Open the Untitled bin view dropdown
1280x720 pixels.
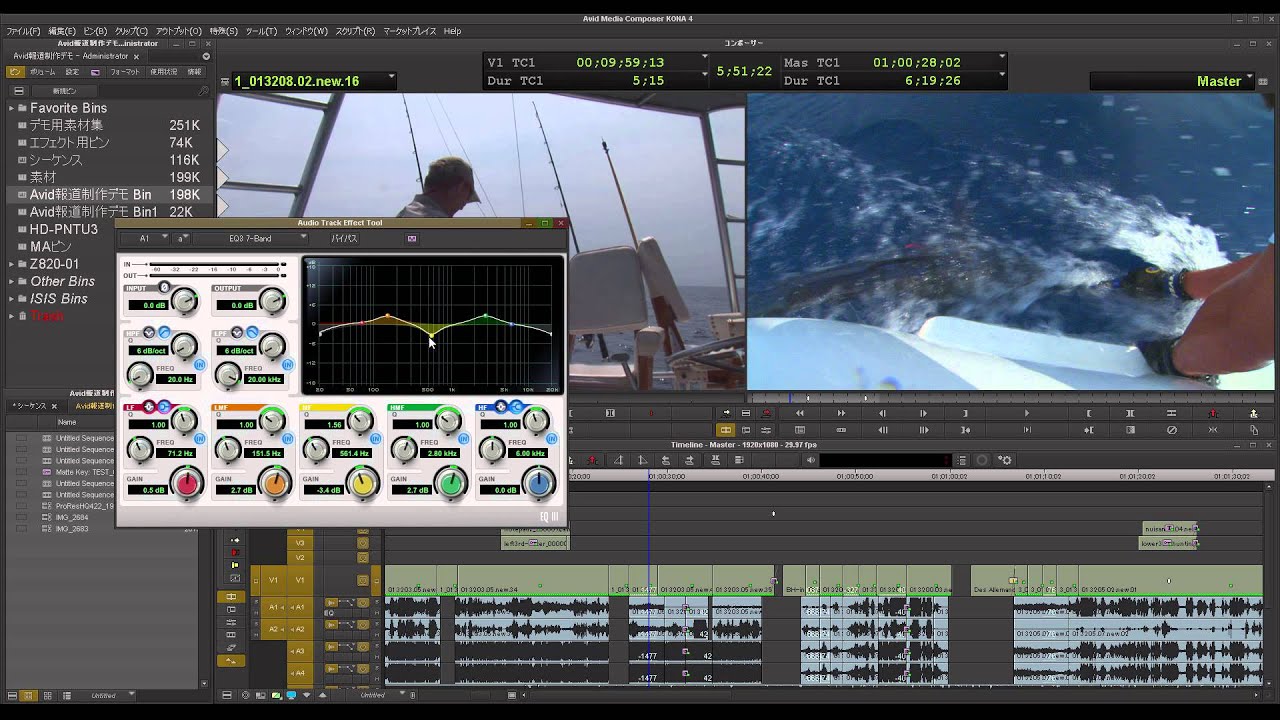(x=107, y=695)
